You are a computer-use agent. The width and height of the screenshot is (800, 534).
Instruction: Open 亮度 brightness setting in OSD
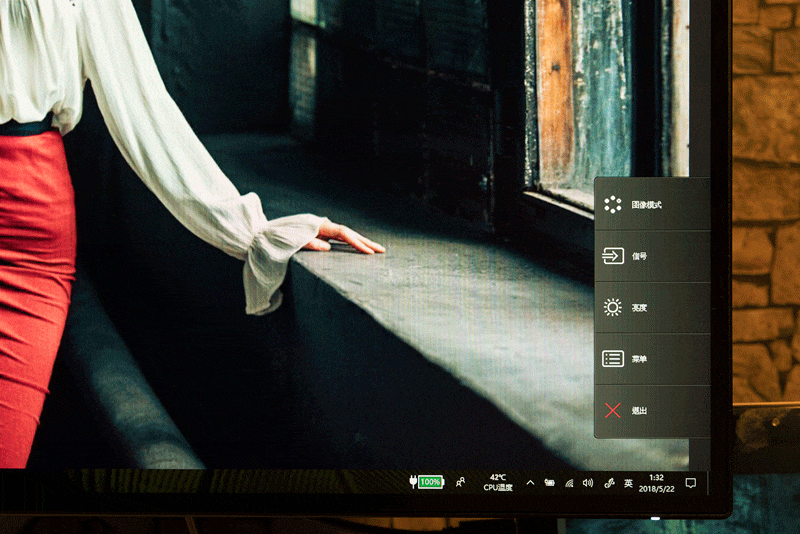[x=652, y=308]
